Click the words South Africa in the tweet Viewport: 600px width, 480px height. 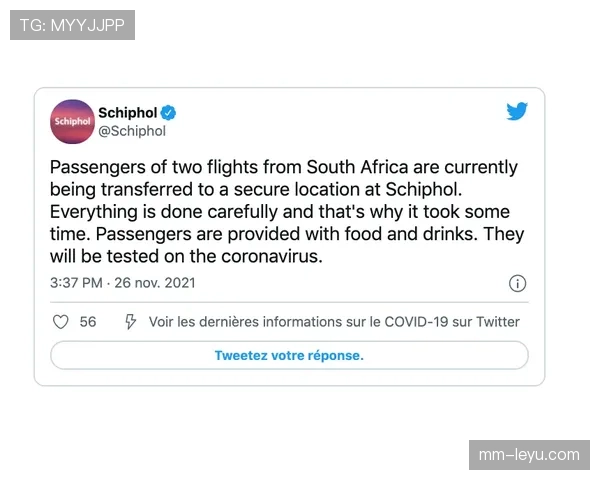point(357,167)
